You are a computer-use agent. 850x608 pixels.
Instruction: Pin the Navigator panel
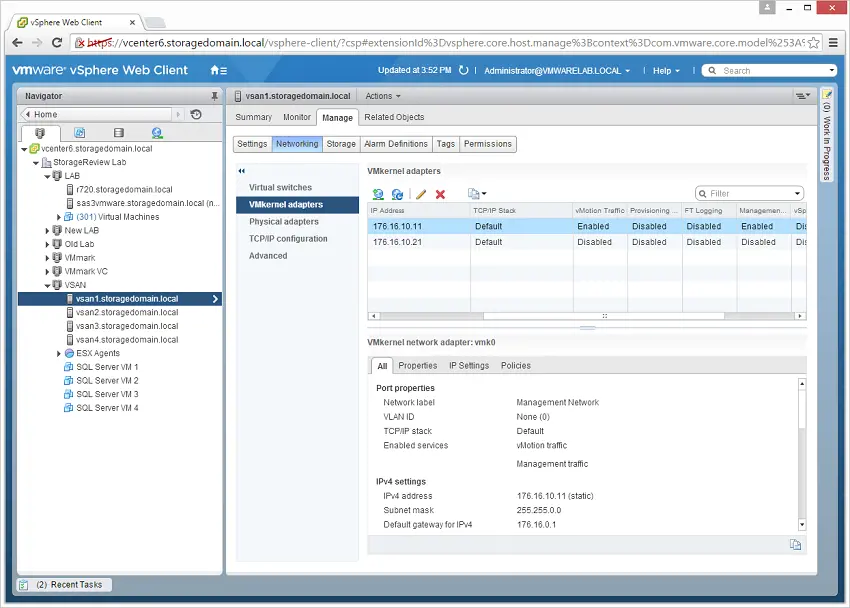point(215,96)
